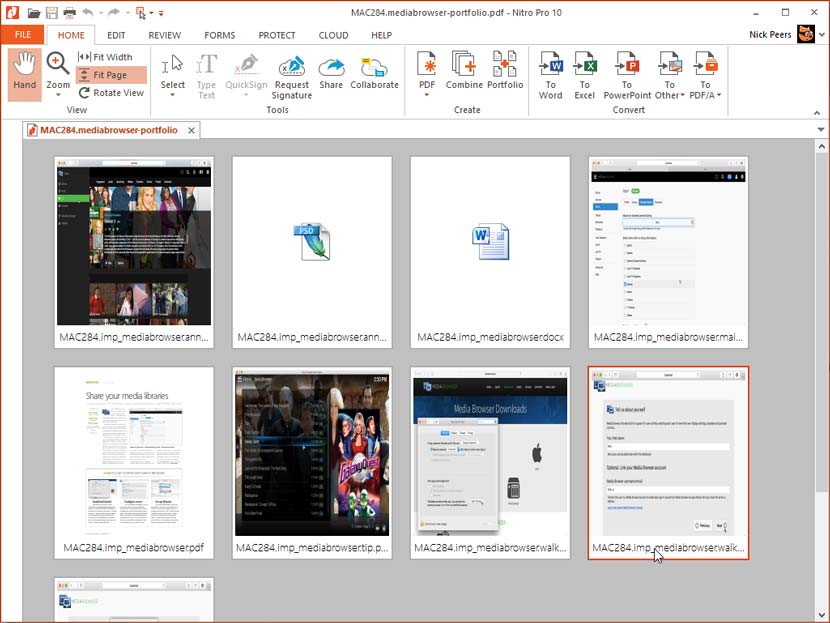Viewport: 830px width, 623px height.
Task: Open the FILE menu
Action: click(22, 35)
